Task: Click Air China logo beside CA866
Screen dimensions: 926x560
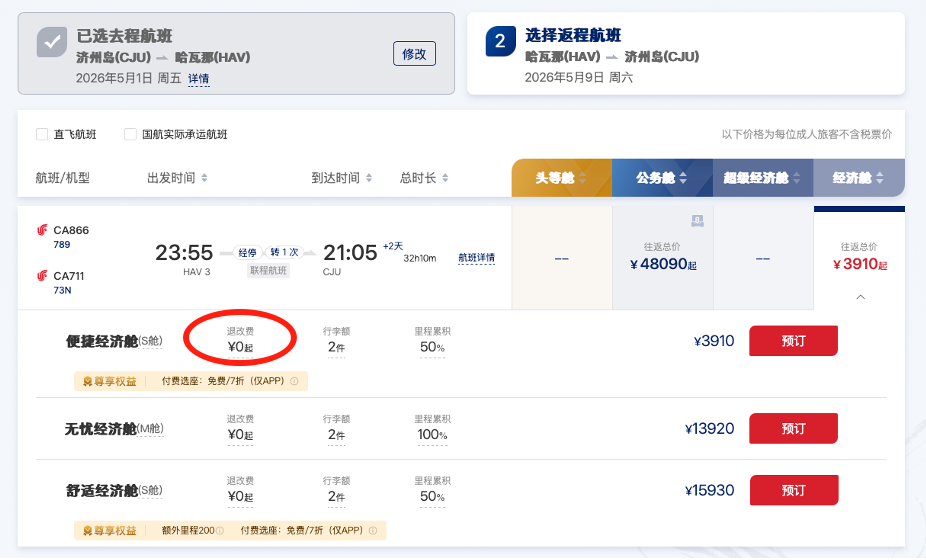Action: click(42, 230)
